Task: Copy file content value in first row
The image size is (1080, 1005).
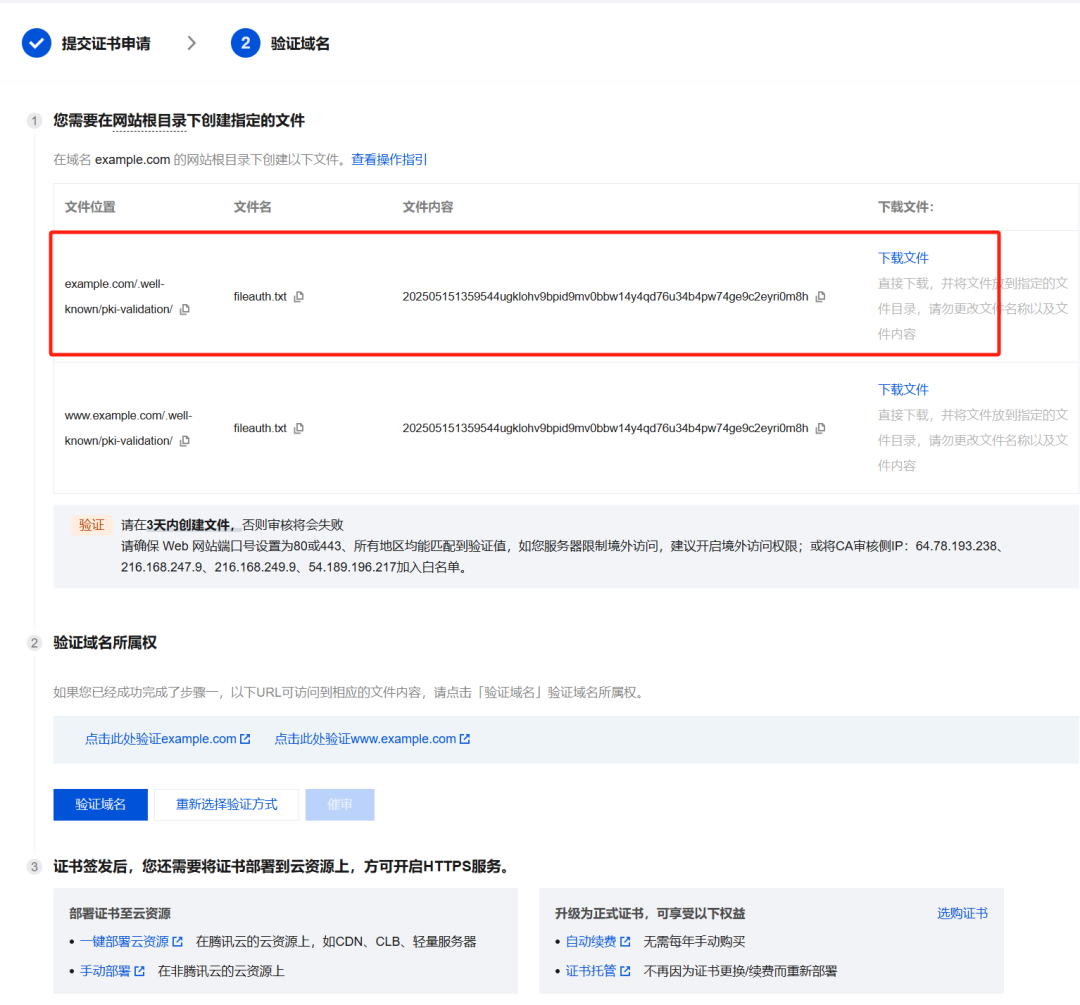Action: pos(820,297)
